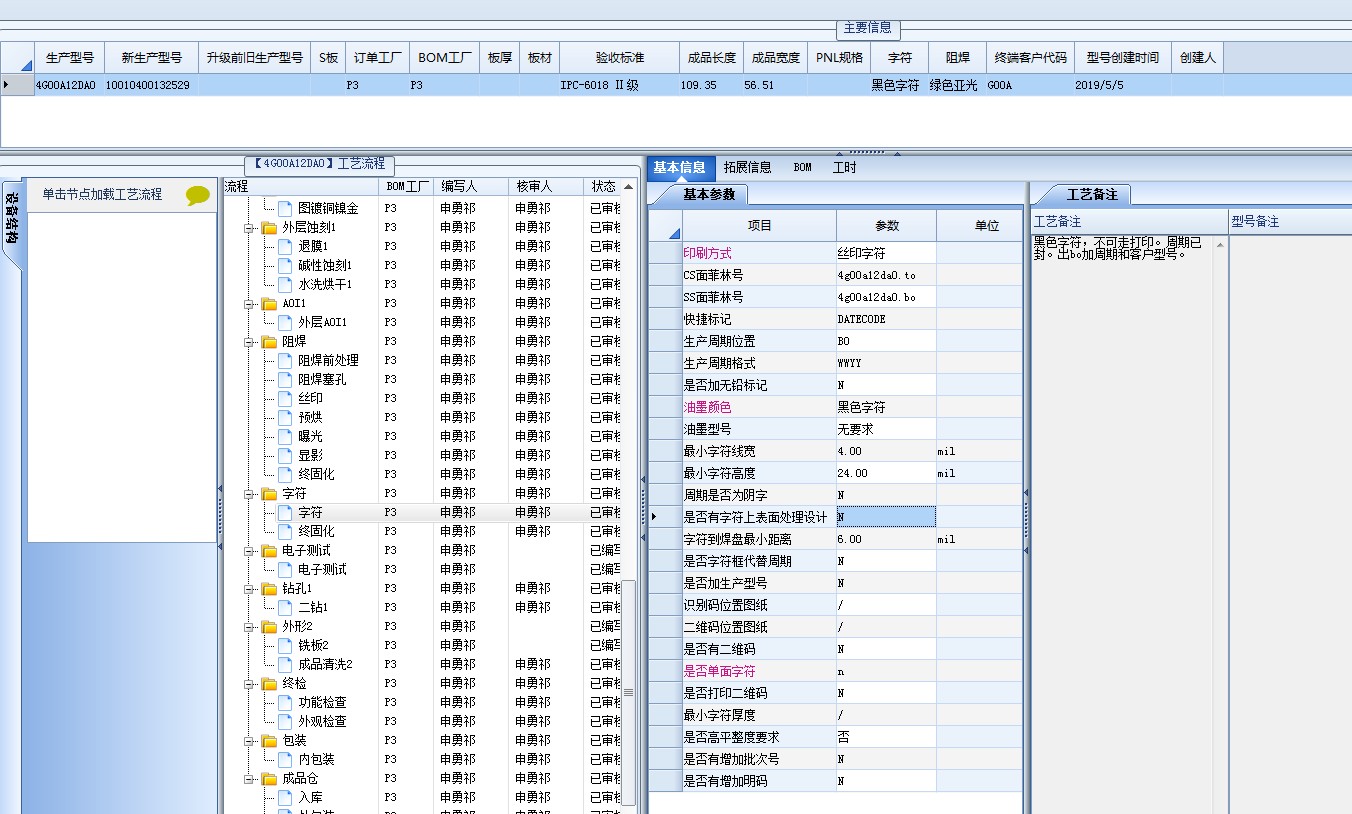
Task: Select the 终固化 step under 字符 folder
Action: (316, 531)
